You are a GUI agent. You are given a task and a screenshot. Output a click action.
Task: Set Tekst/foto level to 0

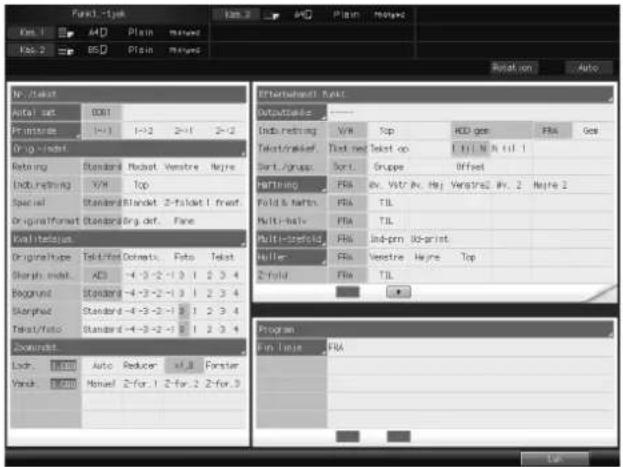pyautogui.click(x=182, y=329)
